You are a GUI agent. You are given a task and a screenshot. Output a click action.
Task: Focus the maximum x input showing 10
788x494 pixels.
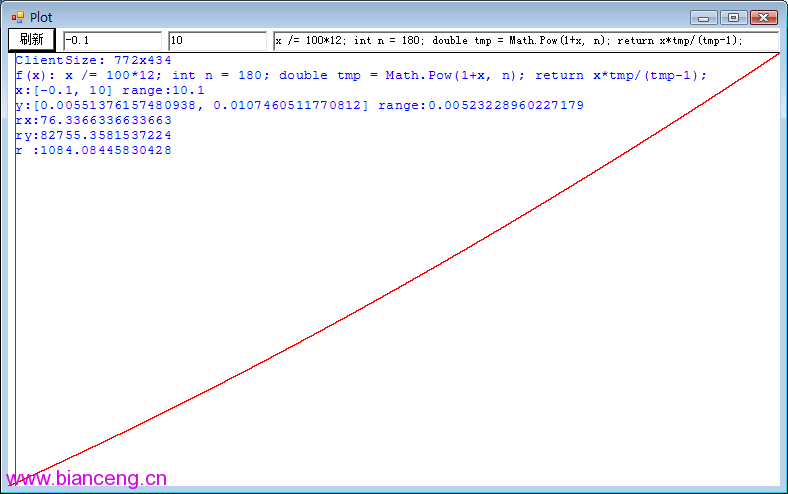click(218, 41)
